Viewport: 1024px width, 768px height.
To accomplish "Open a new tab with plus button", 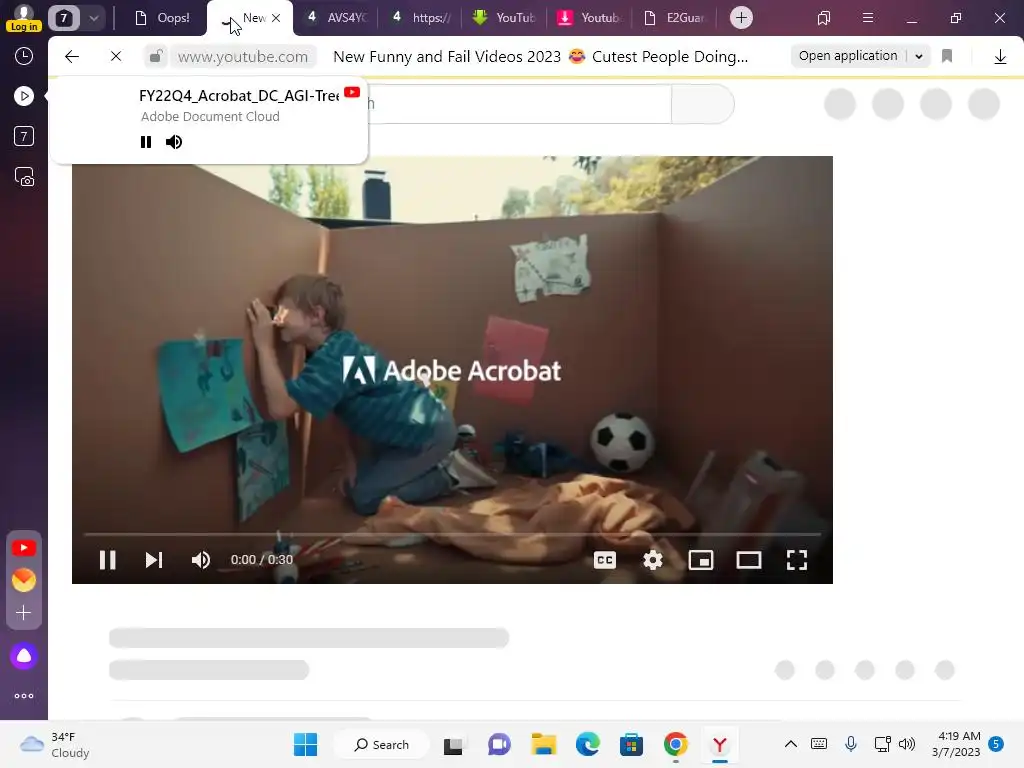I will 741,18.
